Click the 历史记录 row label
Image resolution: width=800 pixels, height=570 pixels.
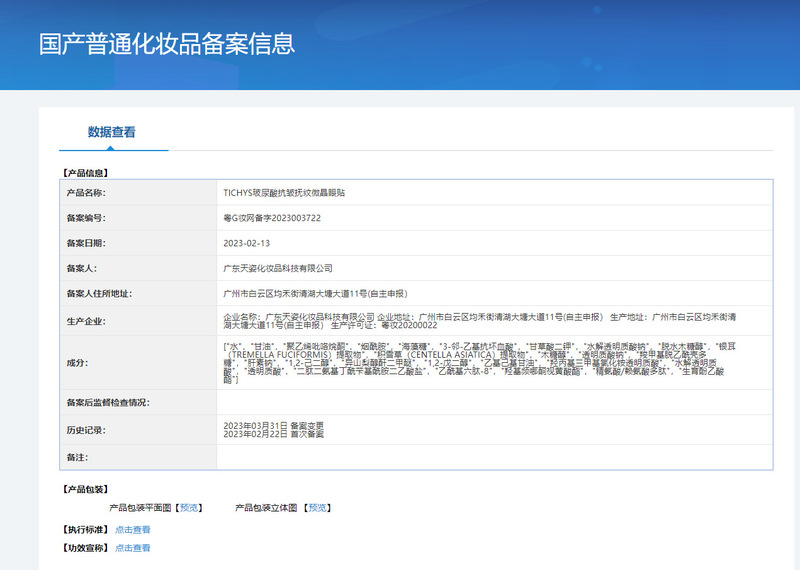pos(86,430)
